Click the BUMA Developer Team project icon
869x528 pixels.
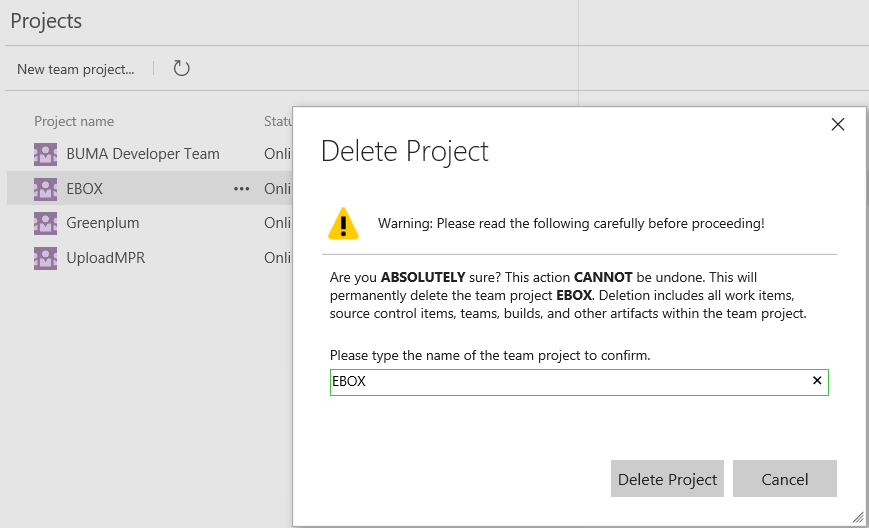tap(45, 154)
